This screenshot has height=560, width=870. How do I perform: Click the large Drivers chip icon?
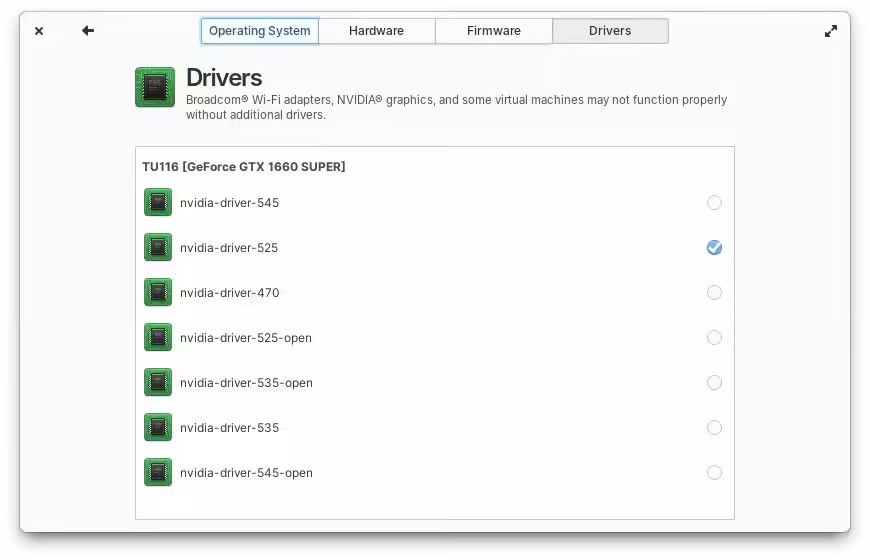pyautogui.click(x=155, y=87)
